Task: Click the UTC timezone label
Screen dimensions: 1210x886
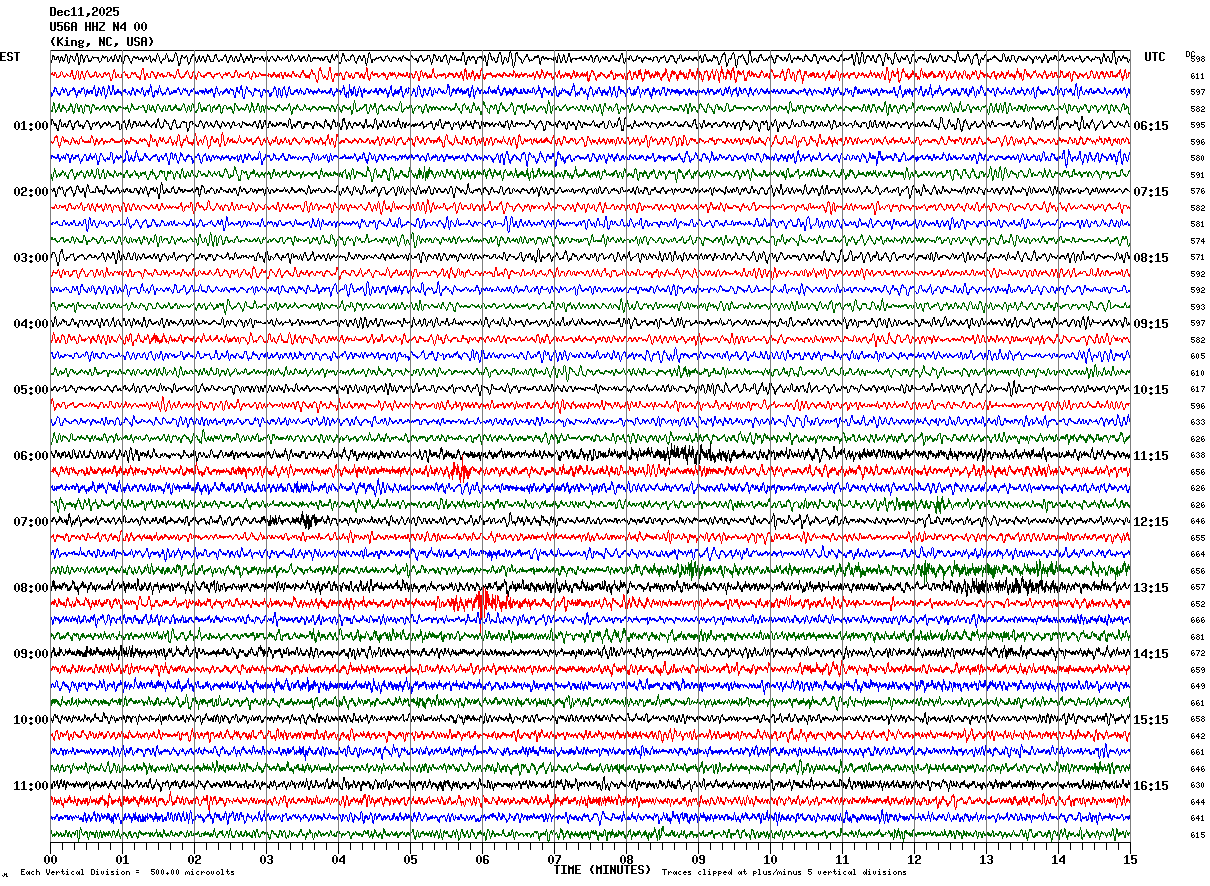Action: tap(1155, 57)
